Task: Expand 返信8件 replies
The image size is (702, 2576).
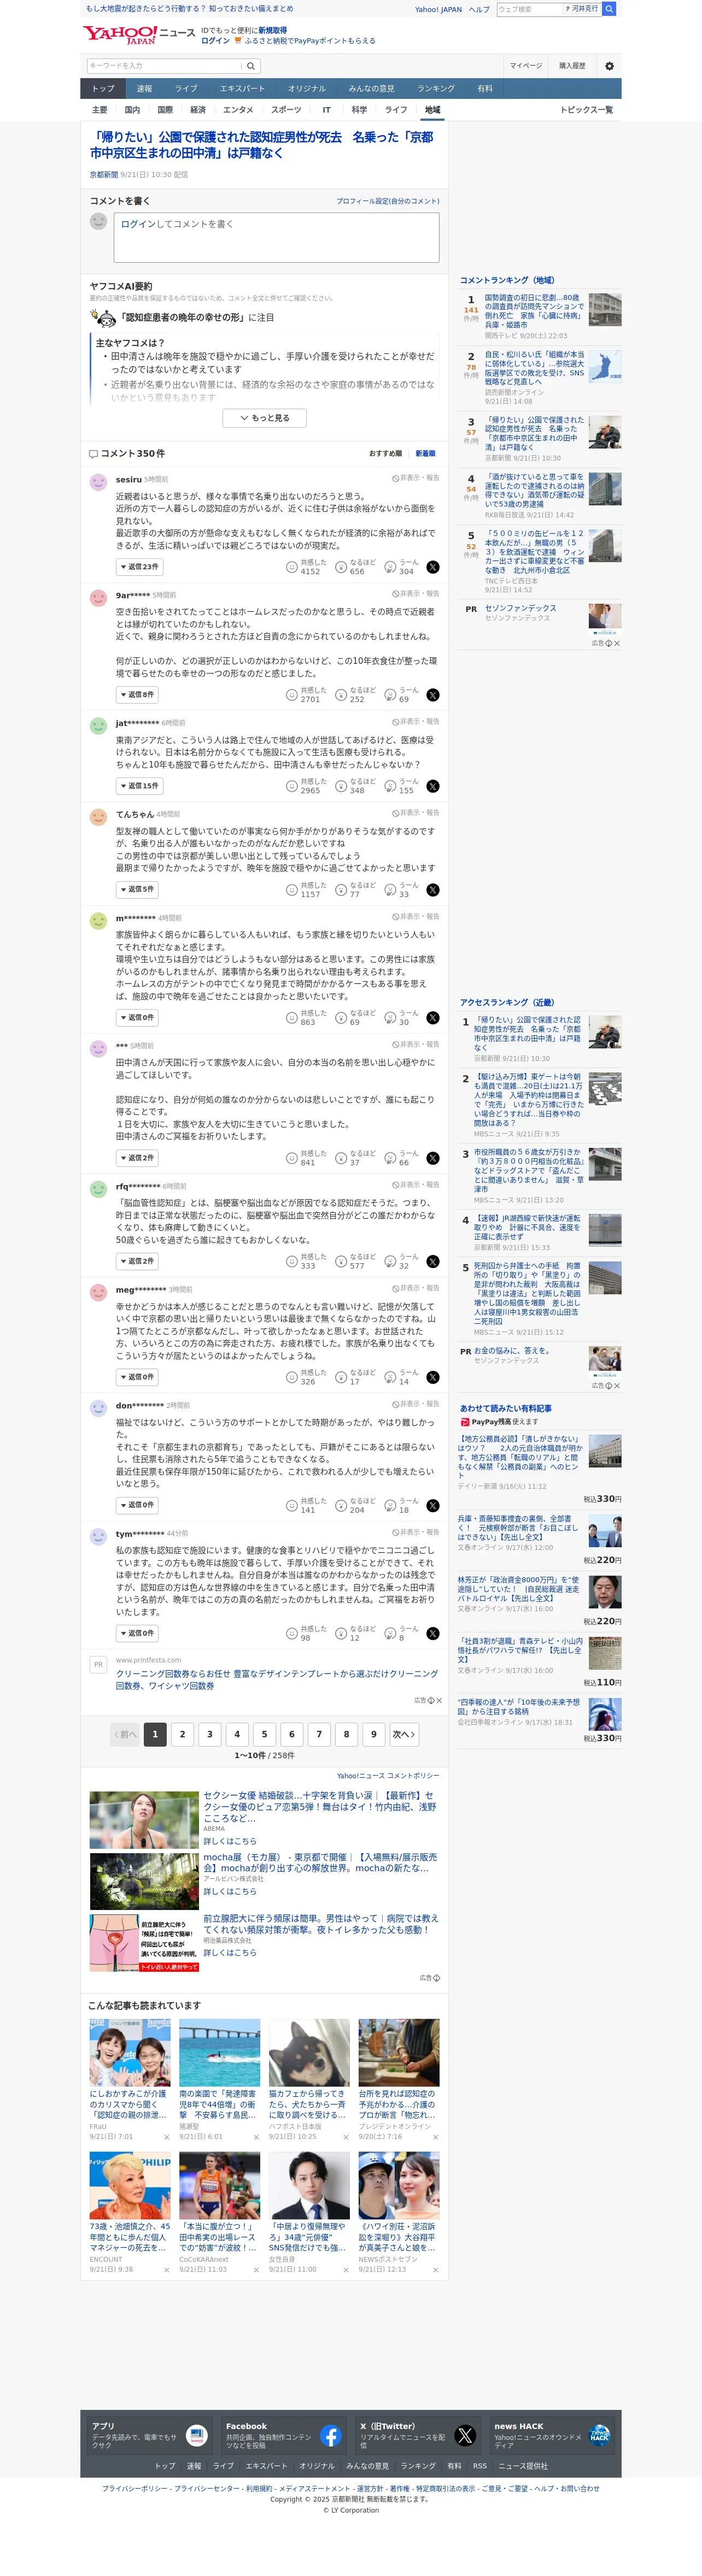Action: pos(137,694)
